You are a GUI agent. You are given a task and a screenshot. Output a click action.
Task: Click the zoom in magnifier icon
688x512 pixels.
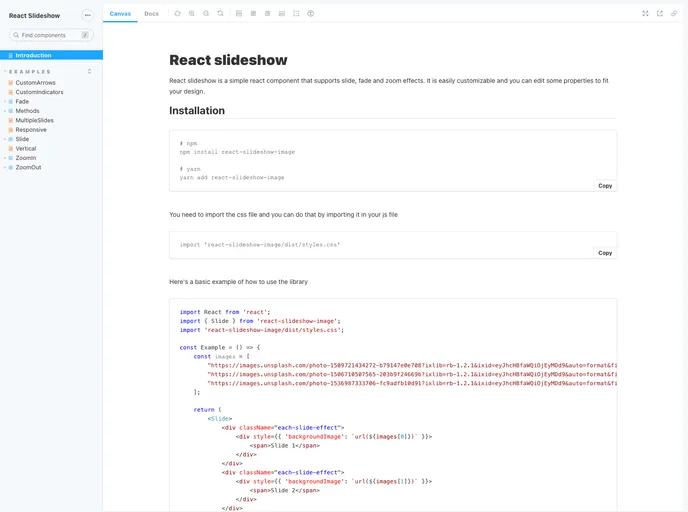coord(192,14)
